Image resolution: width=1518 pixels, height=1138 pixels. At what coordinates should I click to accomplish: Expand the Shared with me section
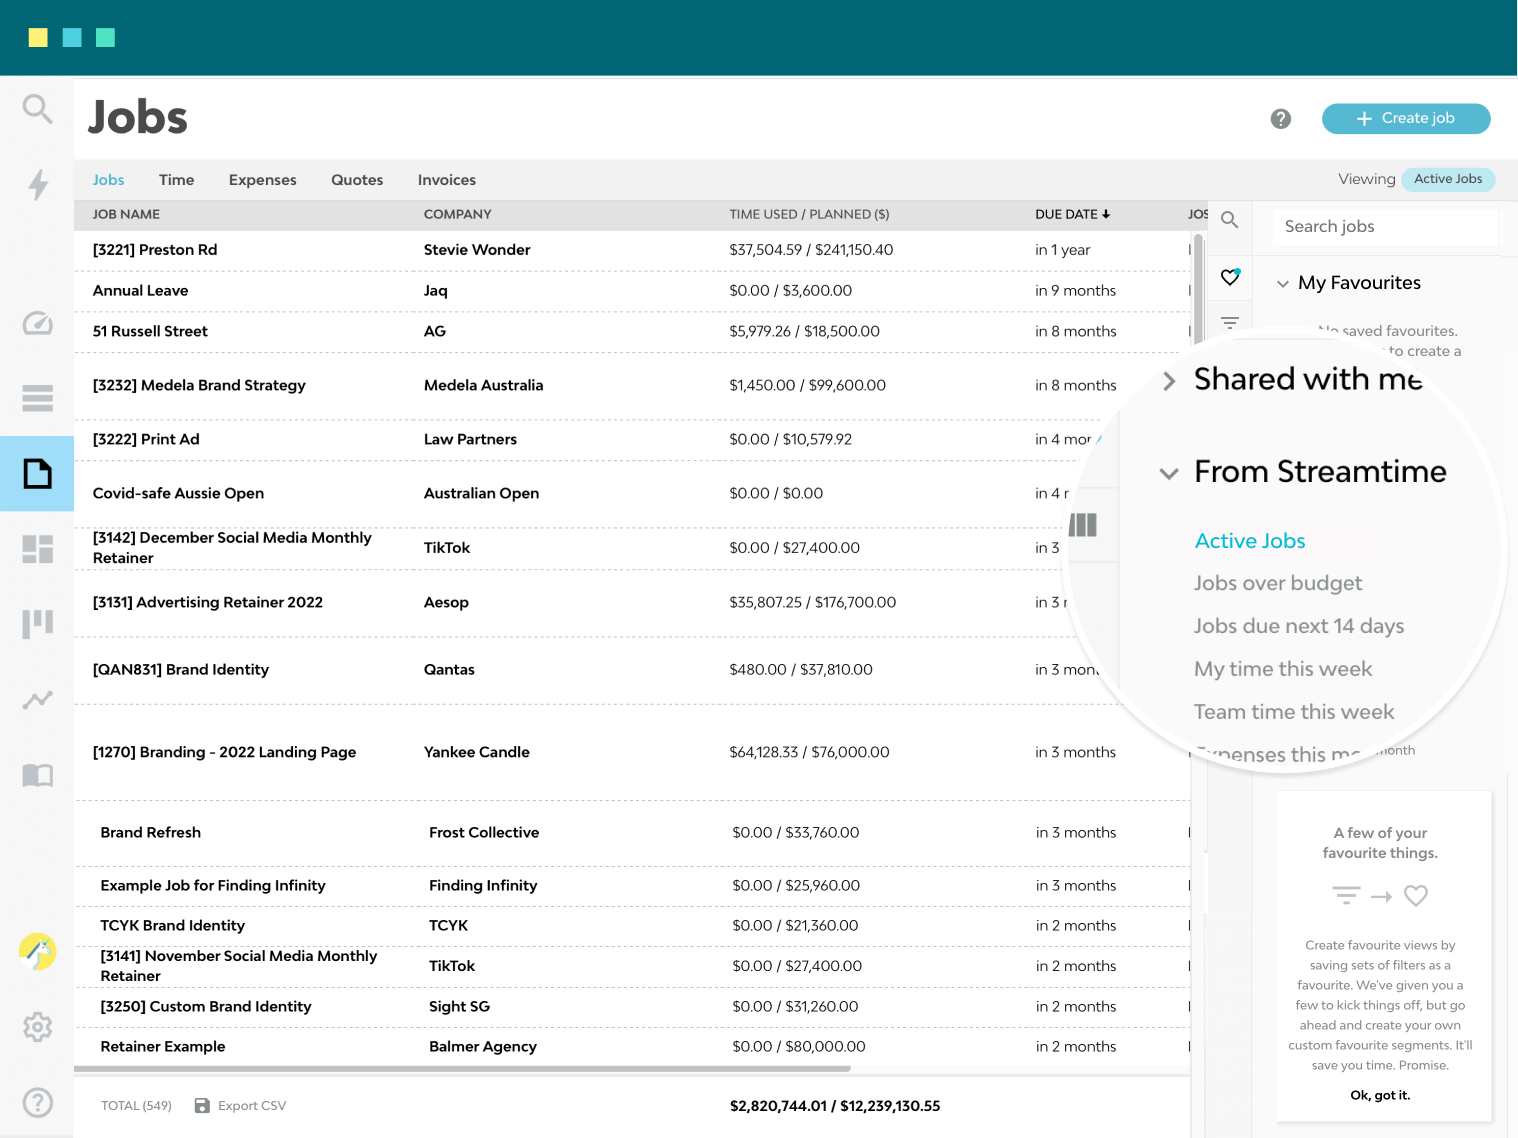1169,381
